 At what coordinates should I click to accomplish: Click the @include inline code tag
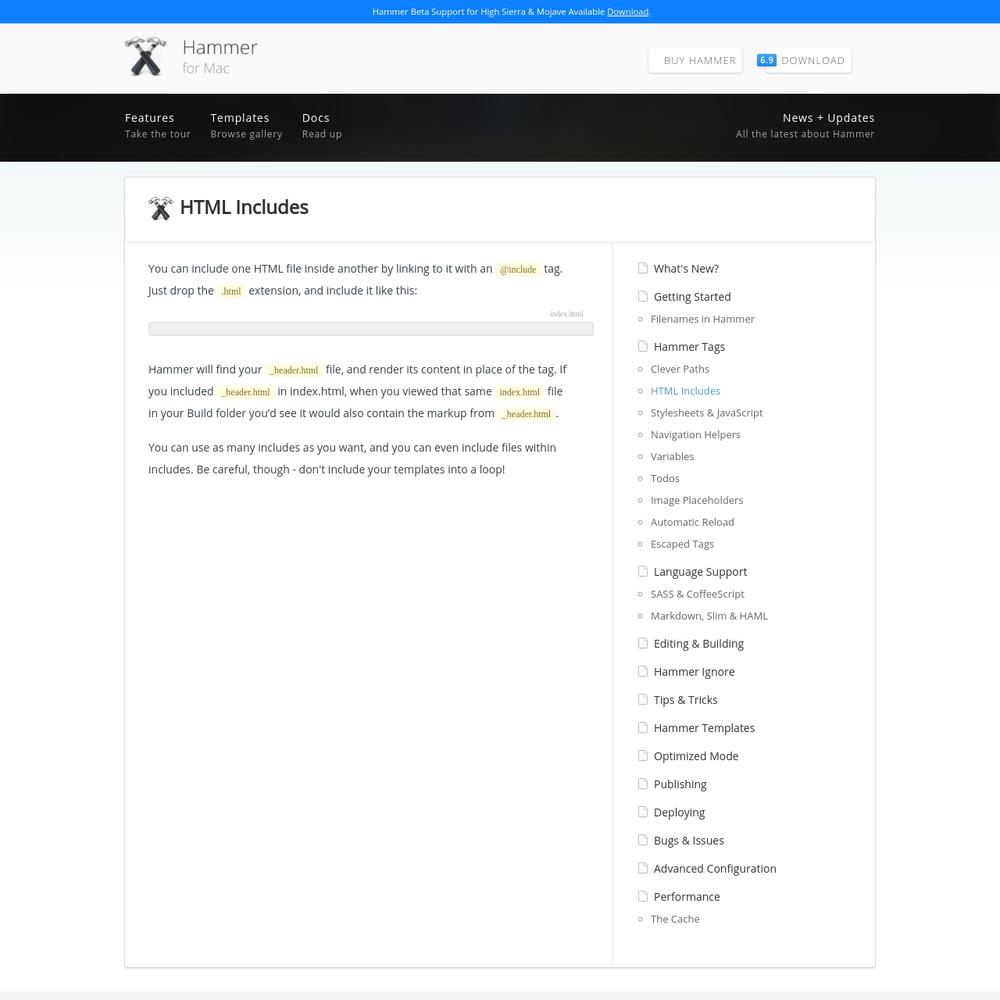pyautogui.click(x=518, y=269)
